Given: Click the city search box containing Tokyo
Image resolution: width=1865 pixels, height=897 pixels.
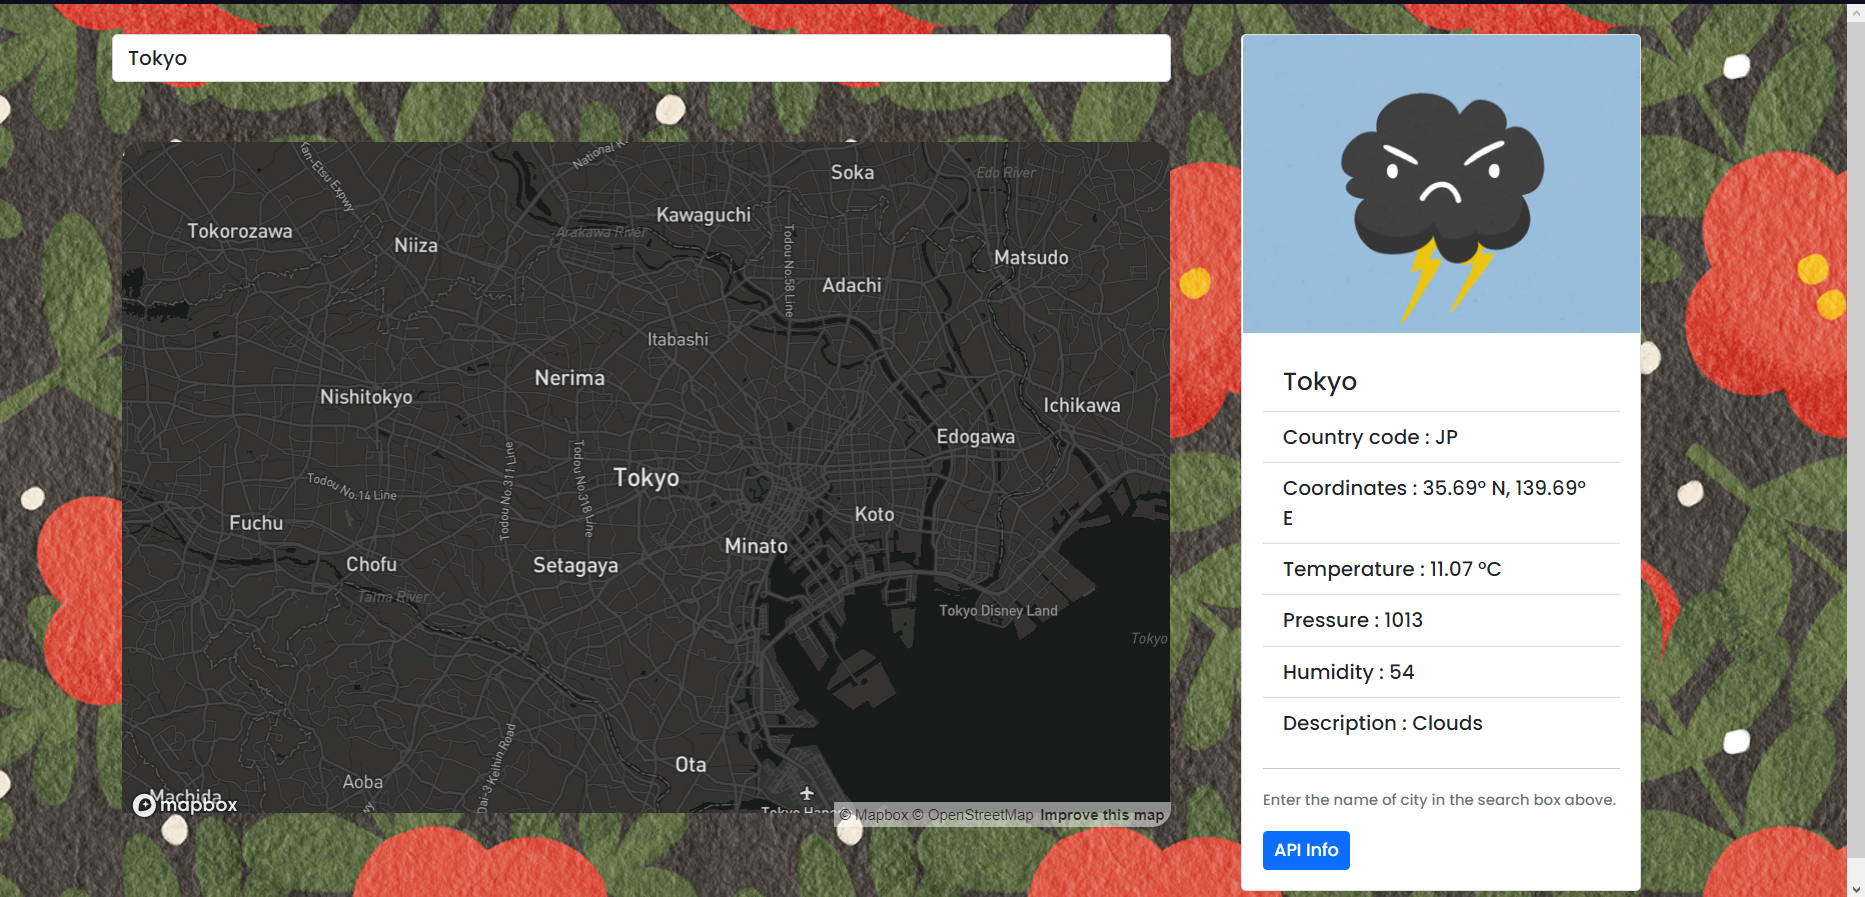Looking at the screenshot, I should [641, 58].
